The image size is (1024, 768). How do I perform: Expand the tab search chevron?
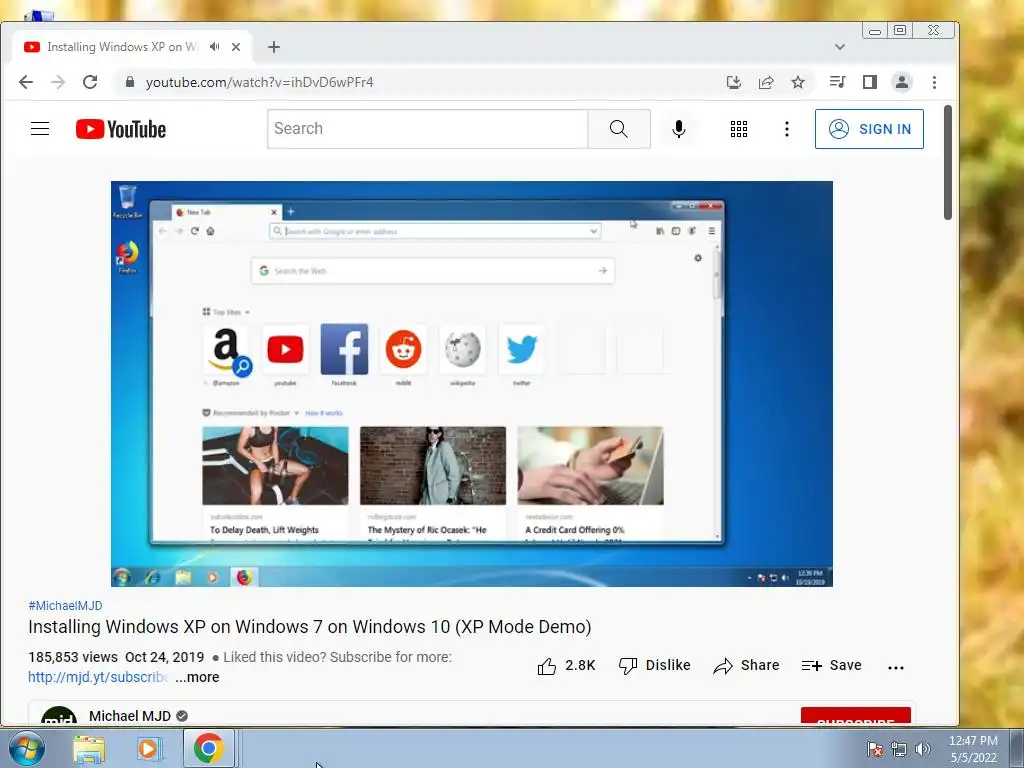(x=840, y=47)
